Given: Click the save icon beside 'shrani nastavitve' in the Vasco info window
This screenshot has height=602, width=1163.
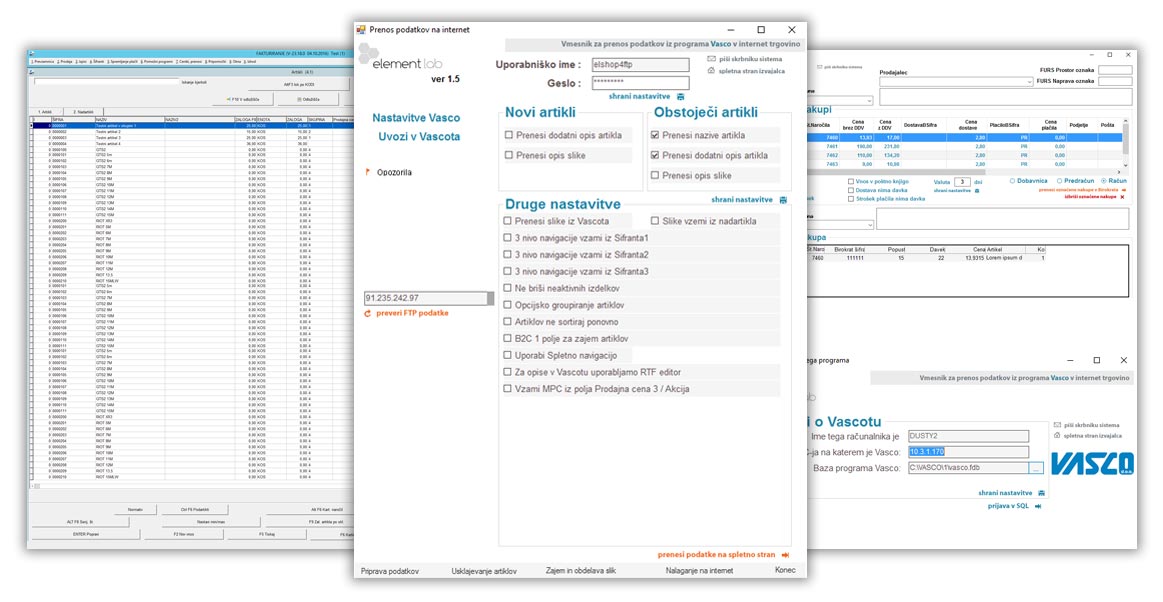Looking at the screenshot, I should pyautogui.click(x=1041, y=493).
